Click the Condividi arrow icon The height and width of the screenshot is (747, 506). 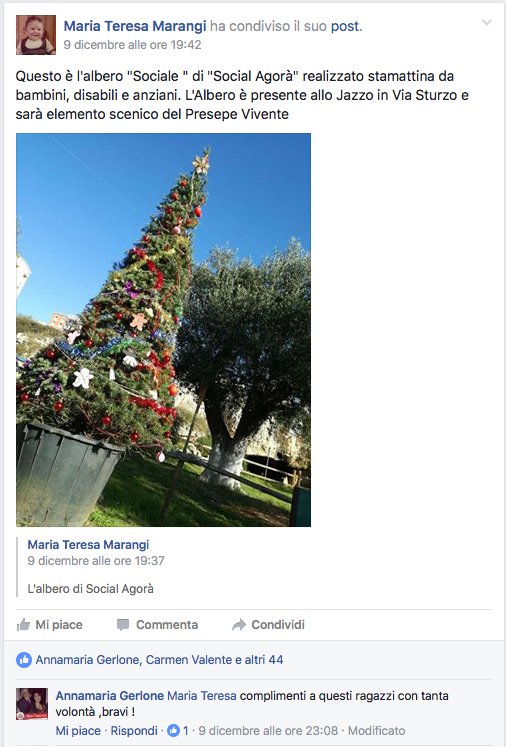[x=239, y=625]
